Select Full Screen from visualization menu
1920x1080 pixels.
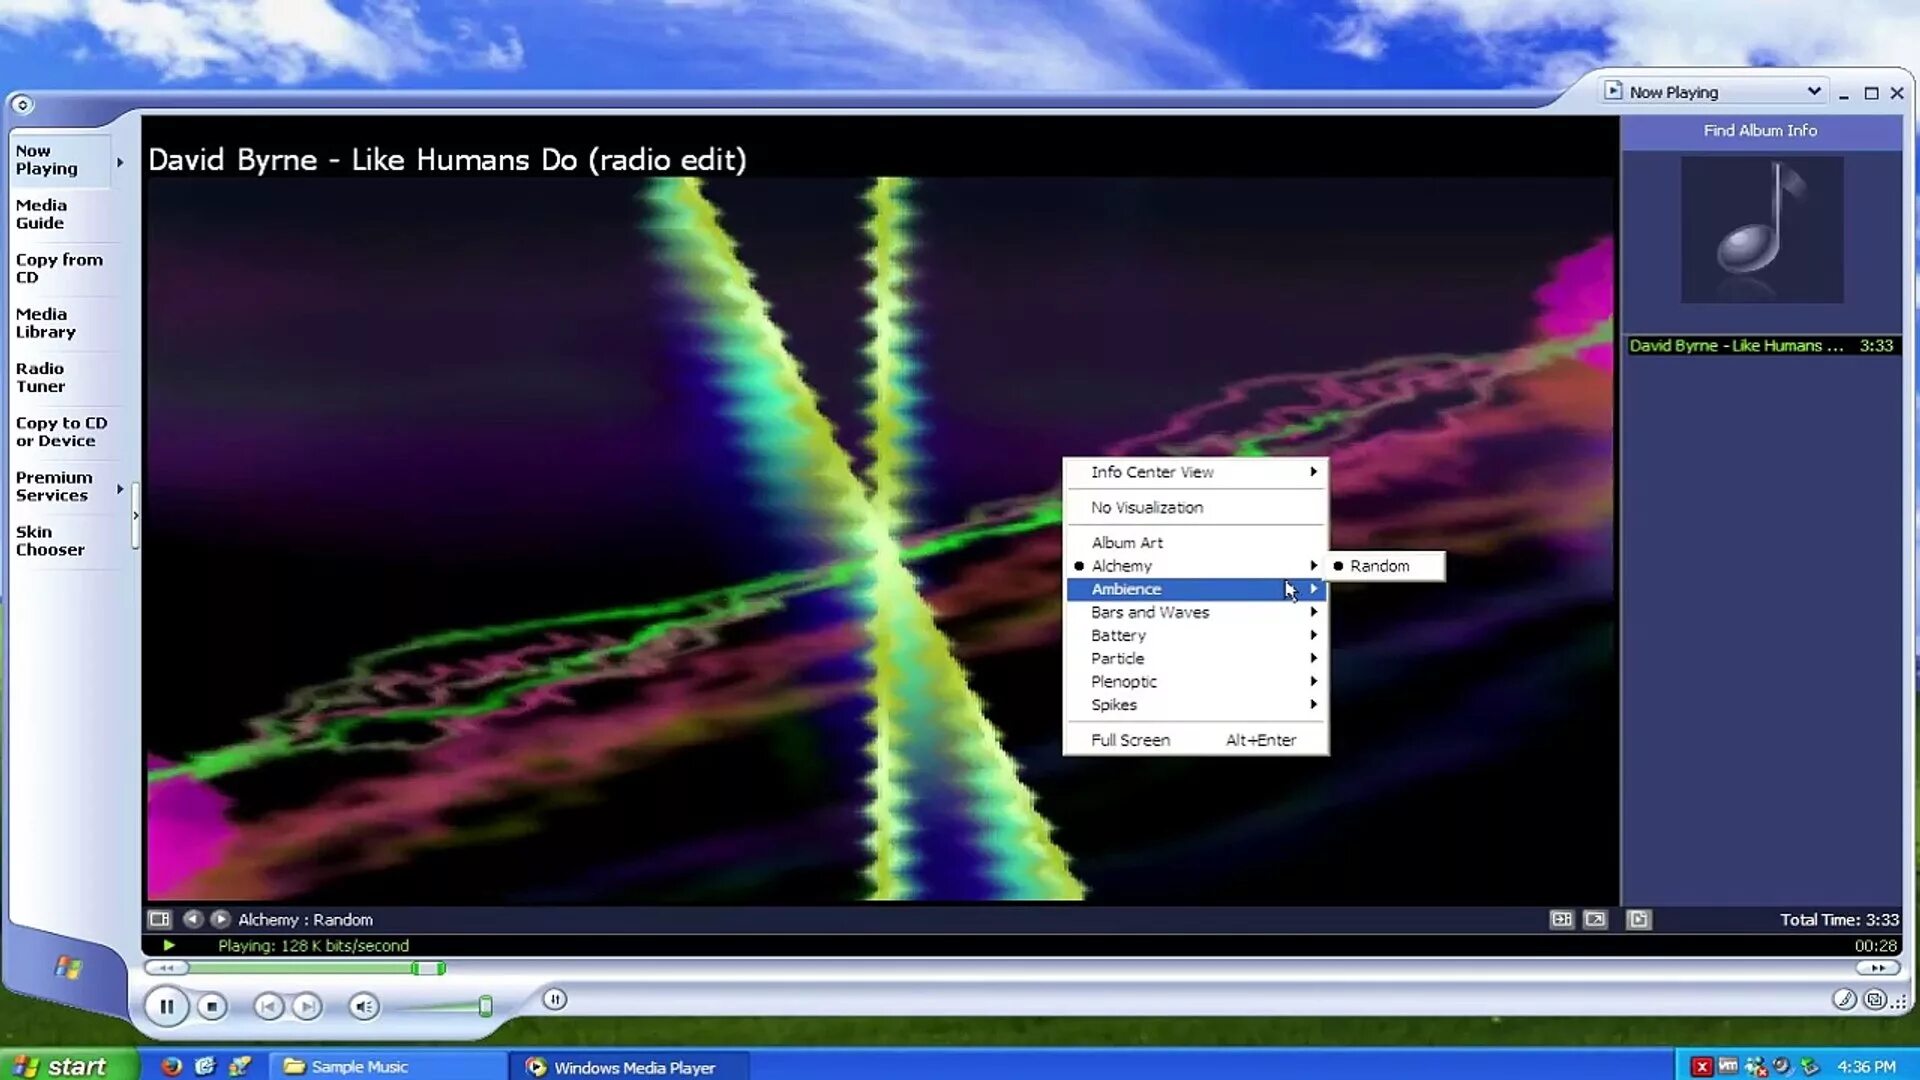1129,738
